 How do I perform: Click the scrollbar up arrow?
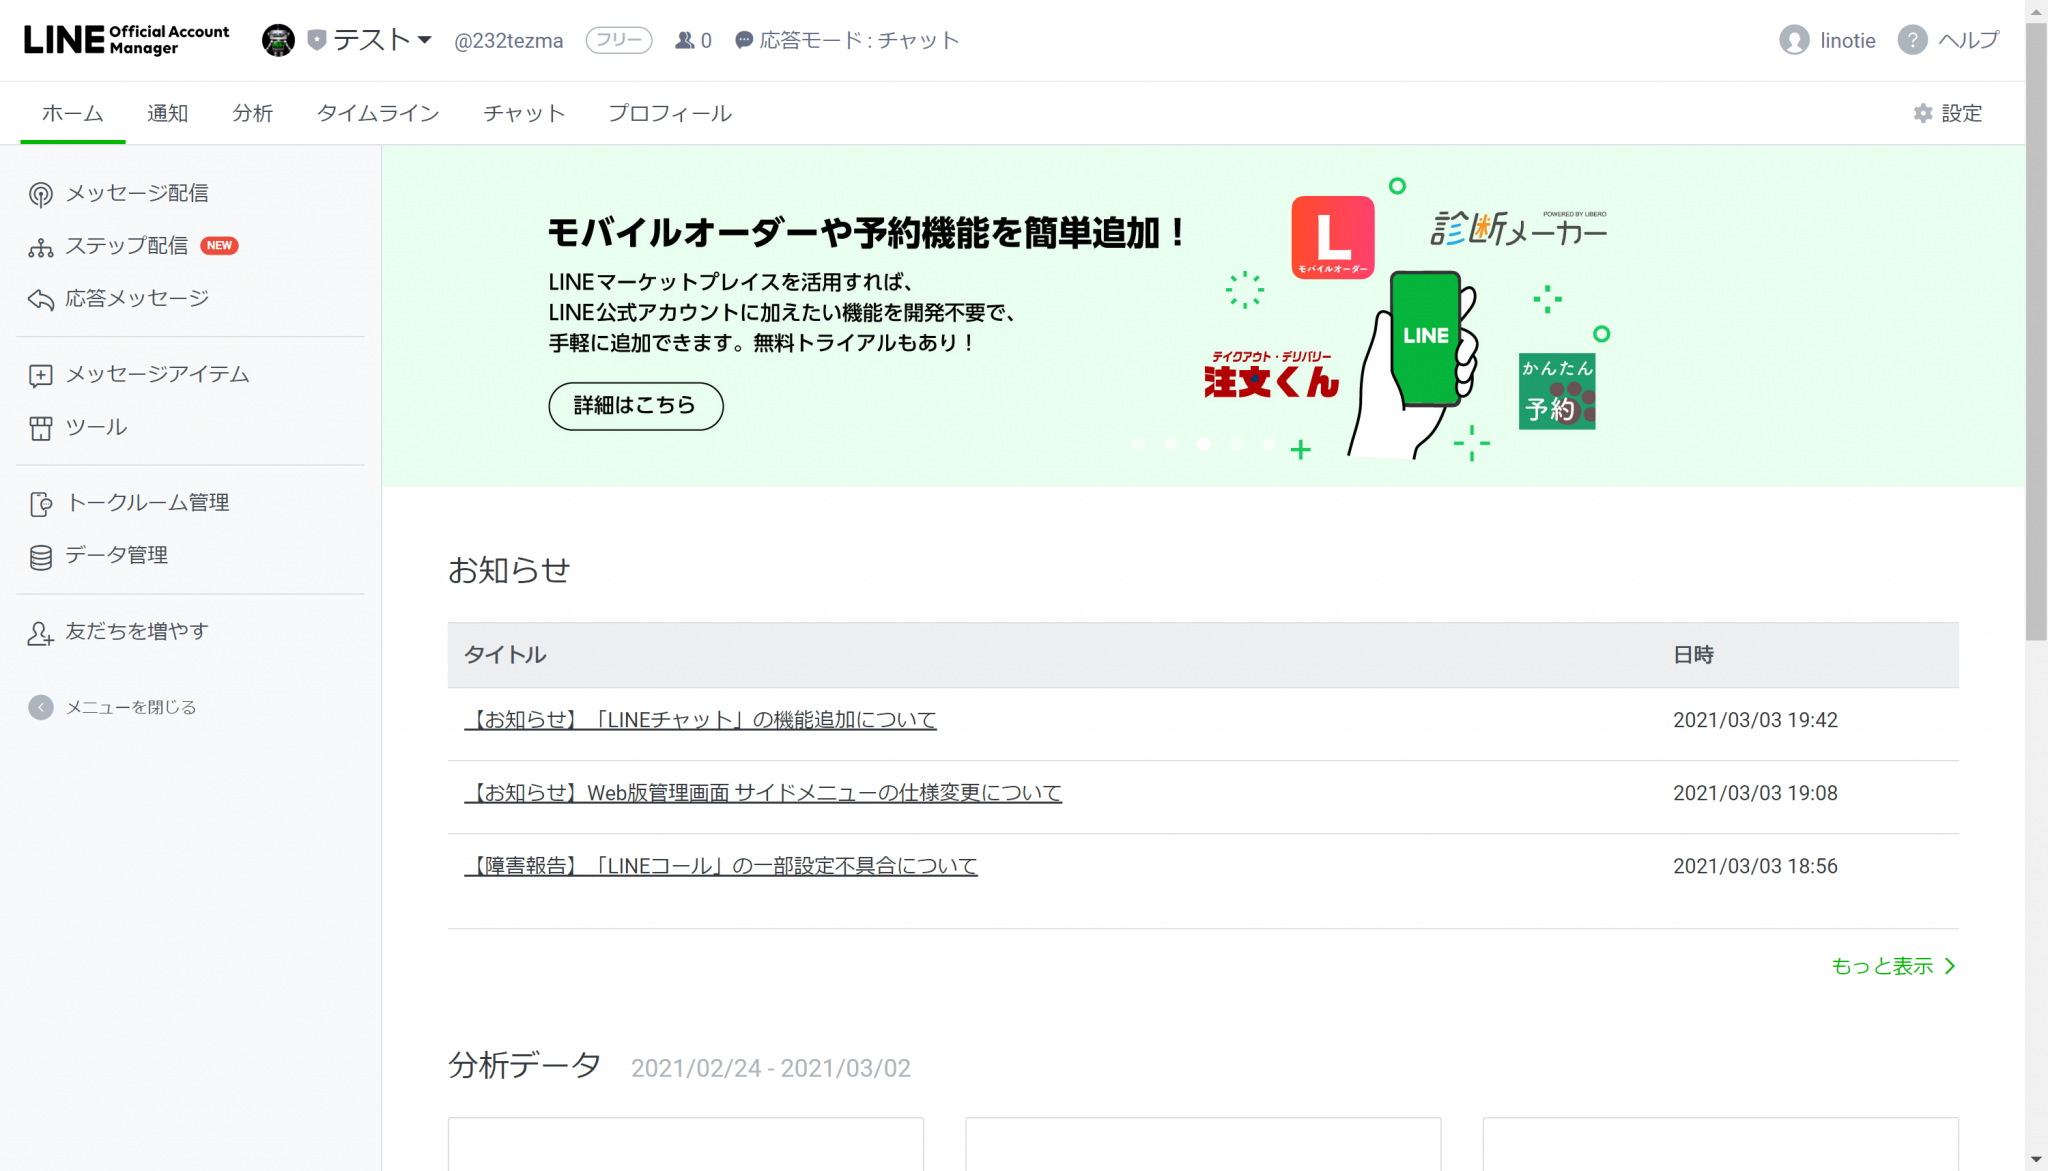2036,10
